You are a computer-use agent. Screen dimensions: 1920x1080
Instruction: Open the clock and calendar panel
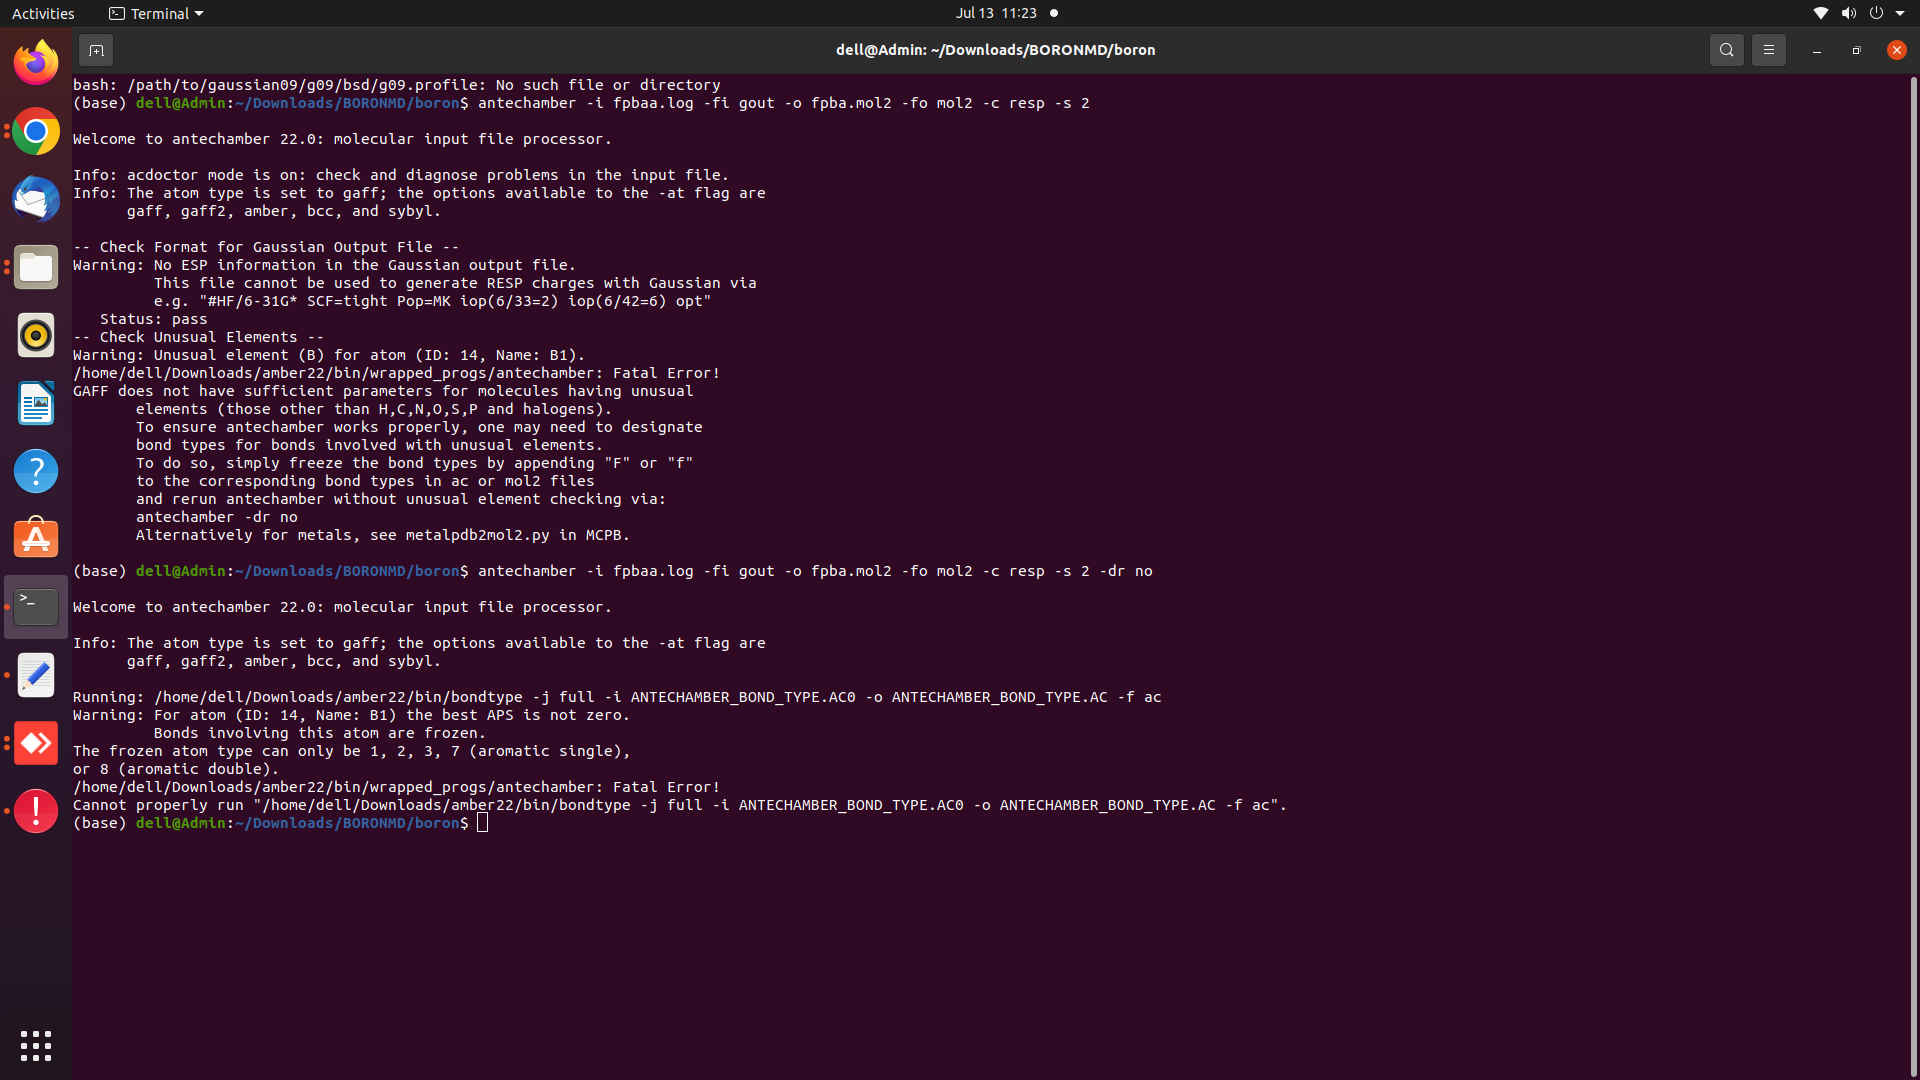click(996, 13)
